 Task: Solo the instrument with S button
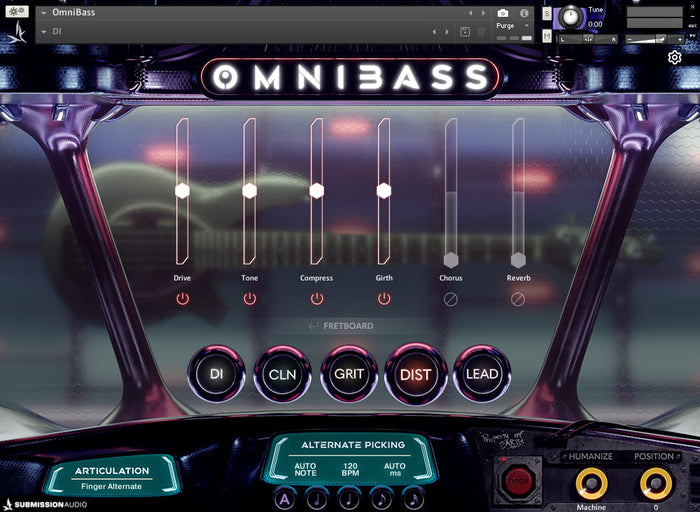tap(547, 14)
